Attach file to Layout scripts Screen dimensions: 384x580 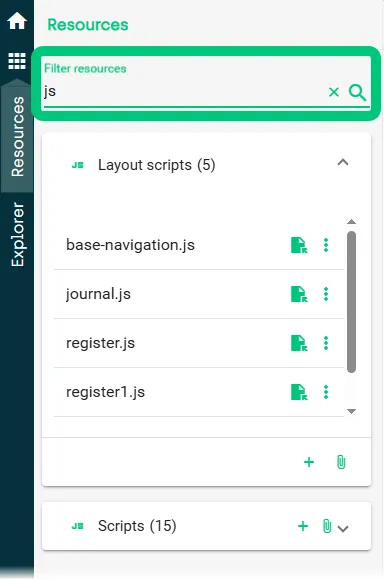click(x=341, y=462)
